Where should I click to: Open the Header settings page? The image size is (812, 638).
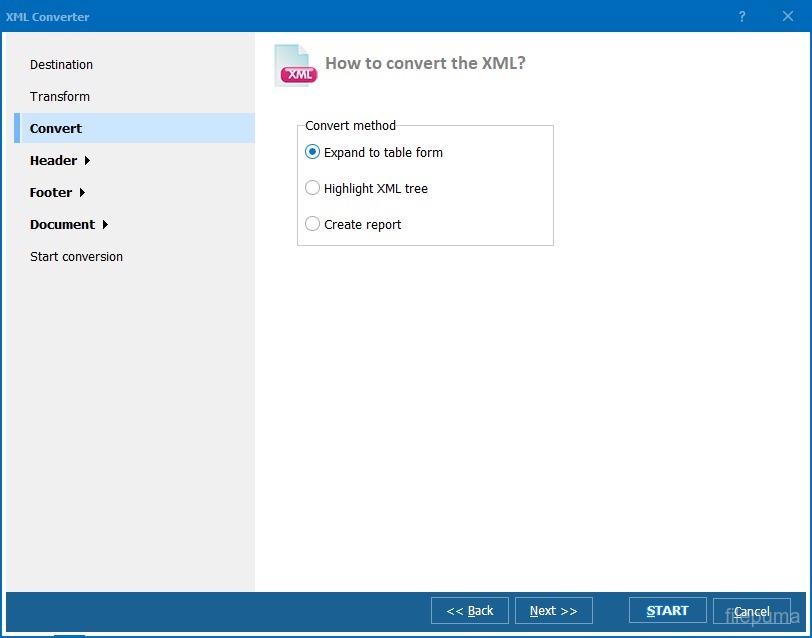[x=53, y=161]
